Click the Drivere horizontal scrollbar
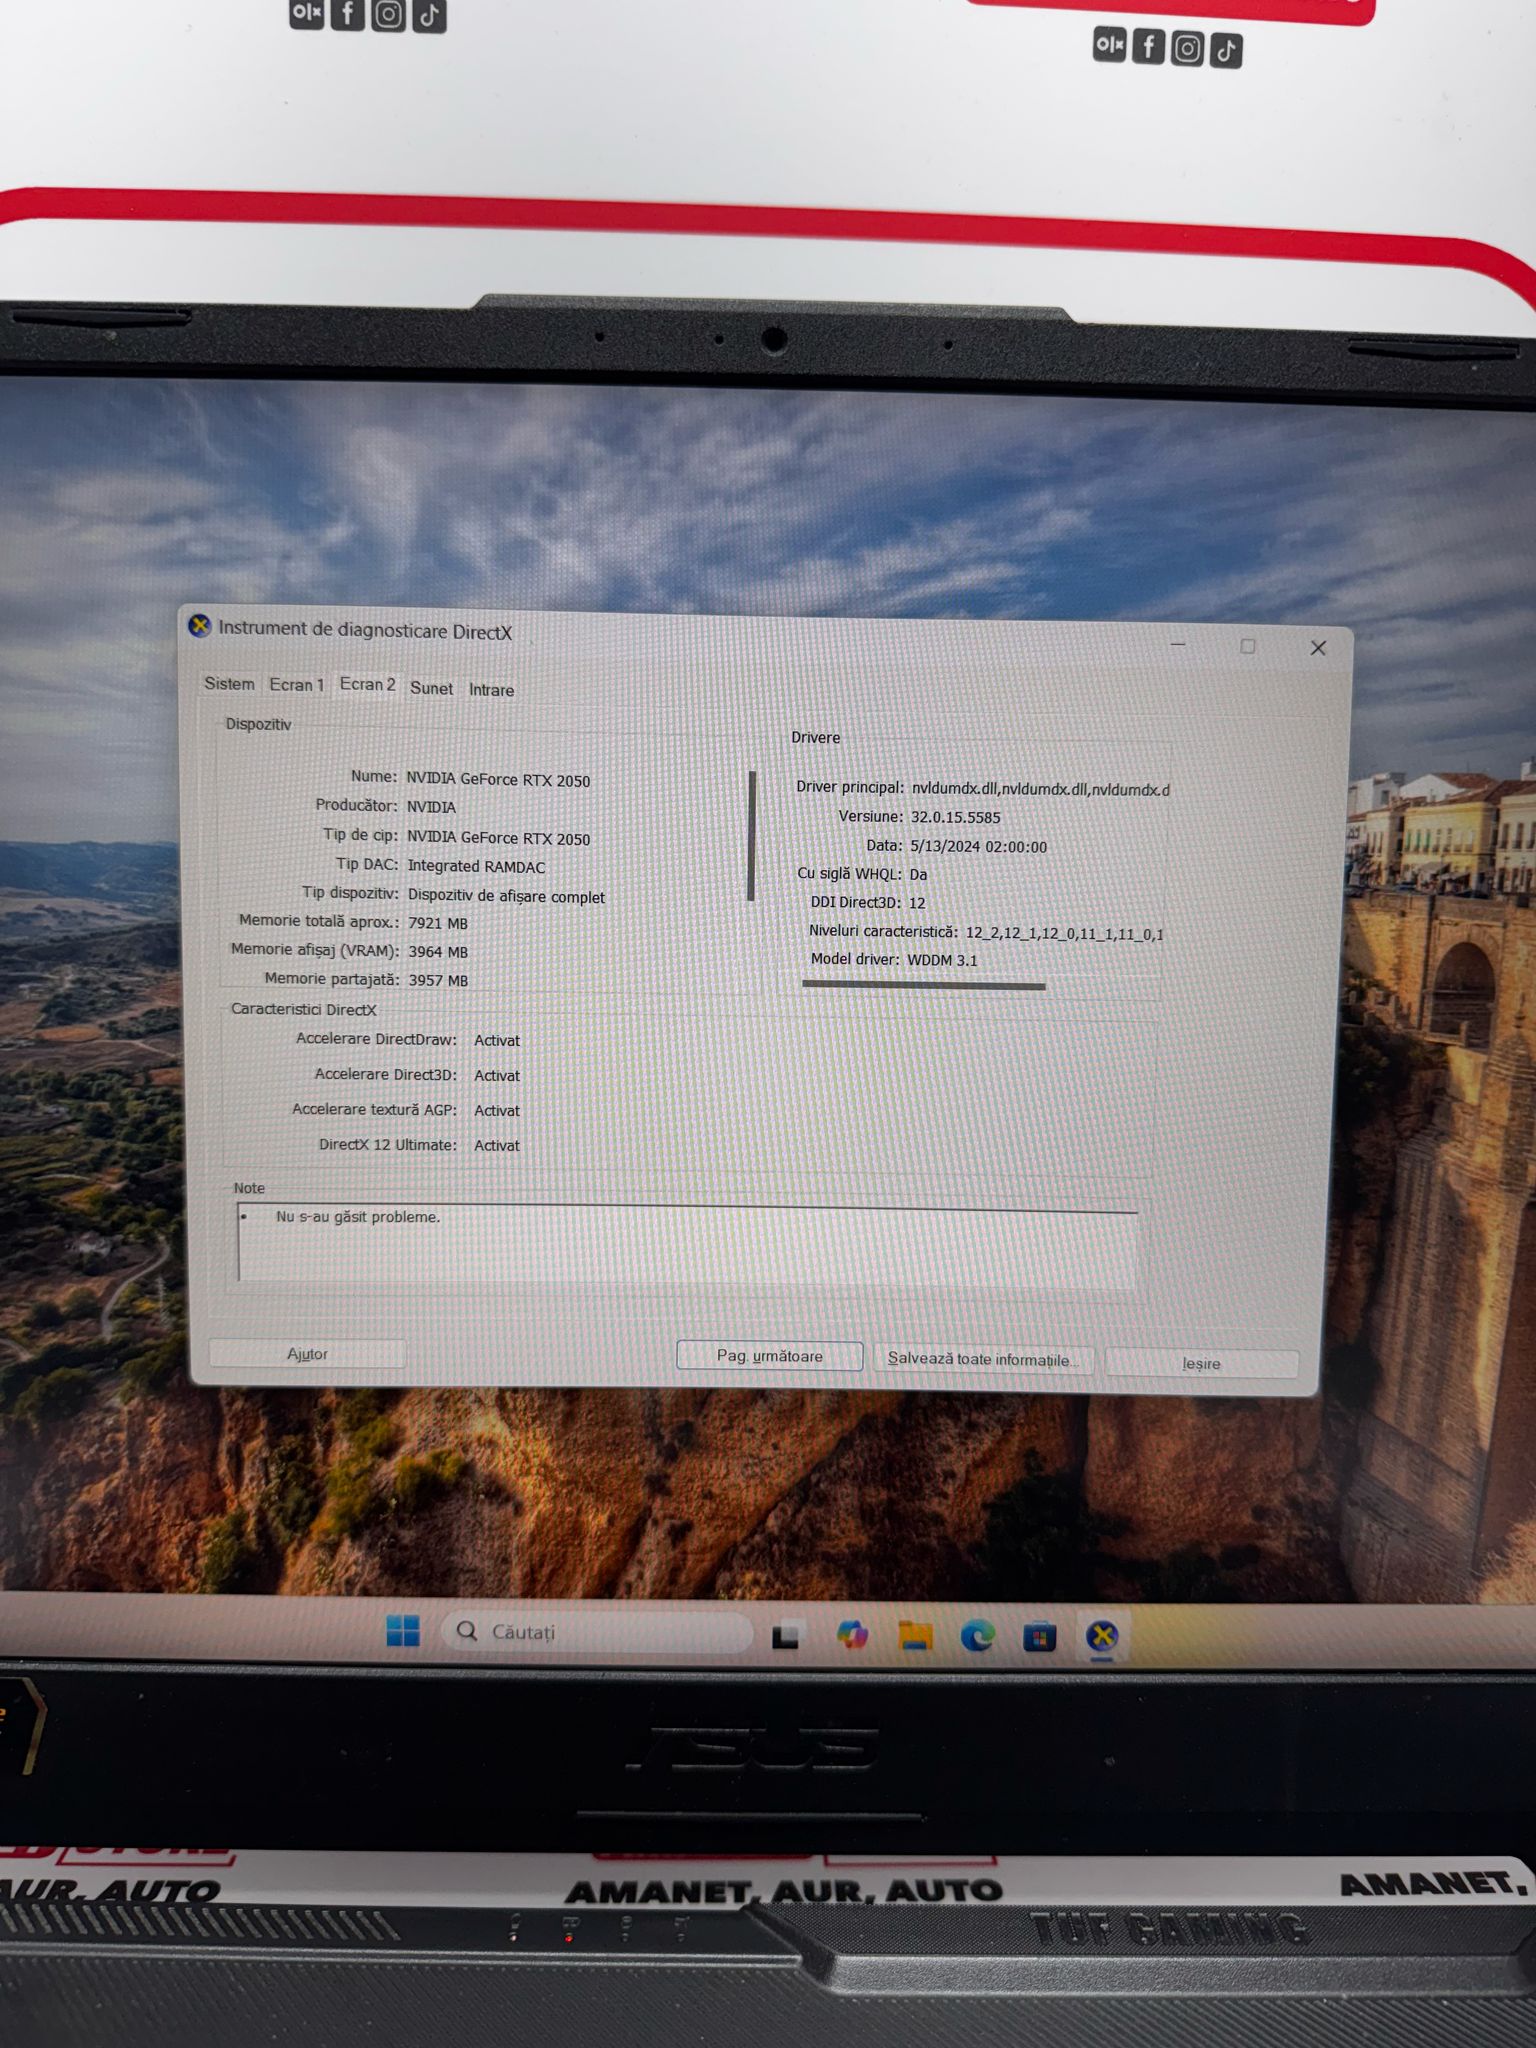 (923, 985)
